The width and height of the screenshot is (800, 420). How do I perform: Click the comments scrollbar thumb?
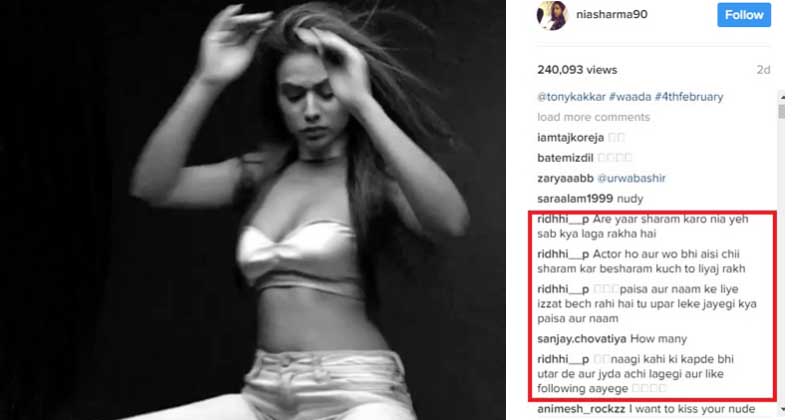782,111
